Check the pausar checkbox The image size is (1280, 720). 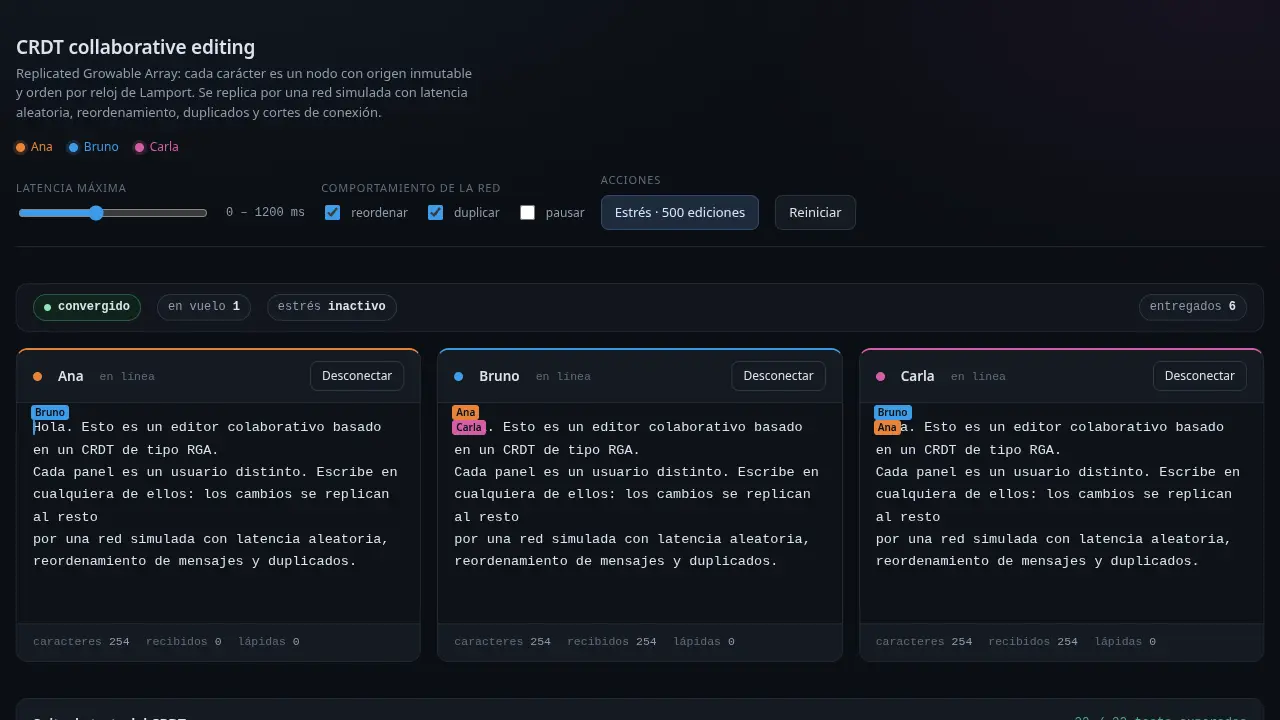(x=528, y=212)
